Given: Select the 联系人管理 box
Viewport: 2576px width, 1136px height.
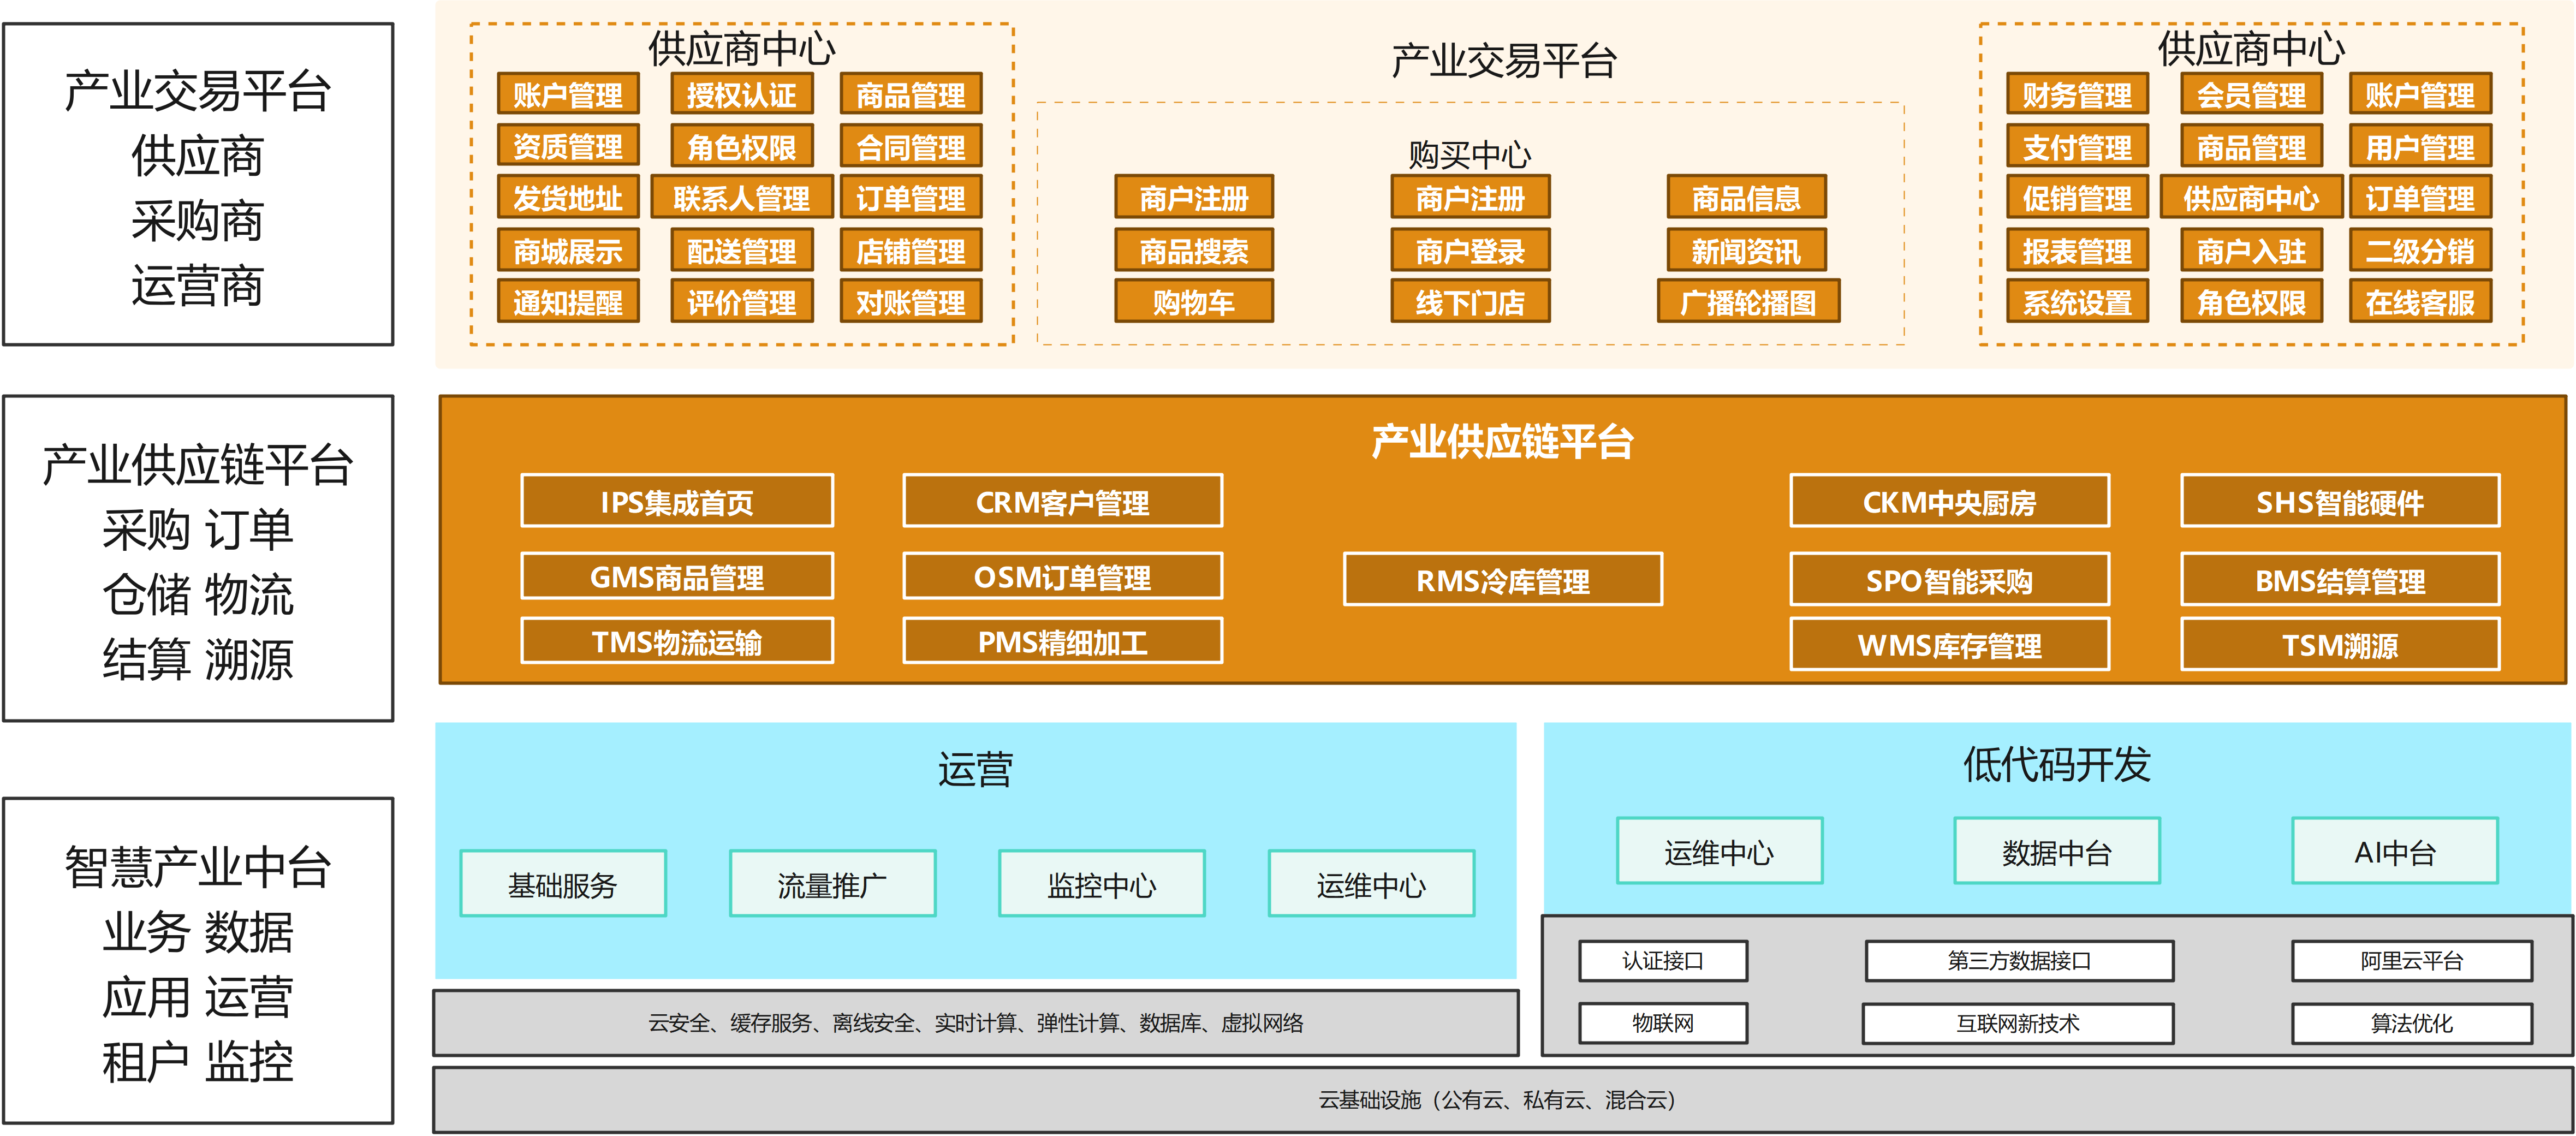Looking at the screenshot, I should (741, 198).
